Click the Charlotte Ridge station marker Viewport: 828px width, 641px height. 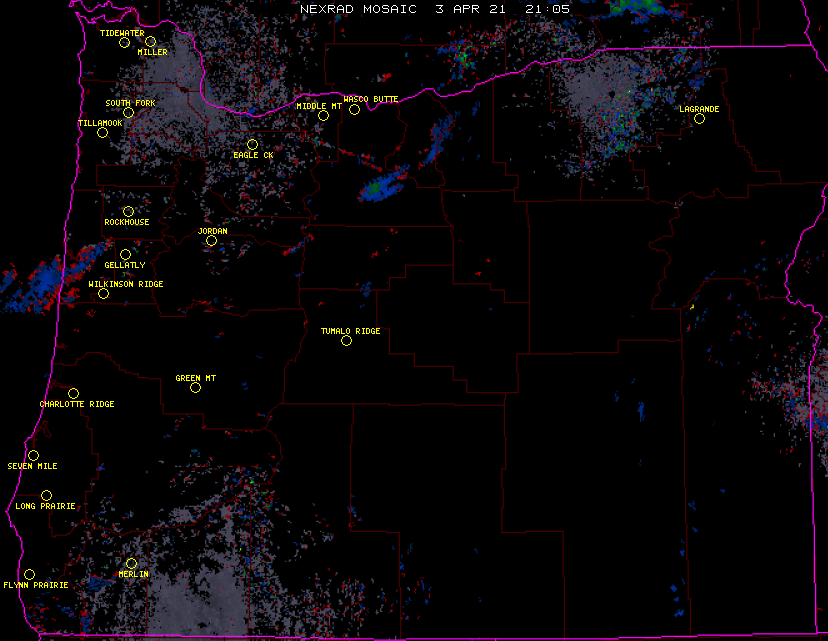(x=73, y=393)
